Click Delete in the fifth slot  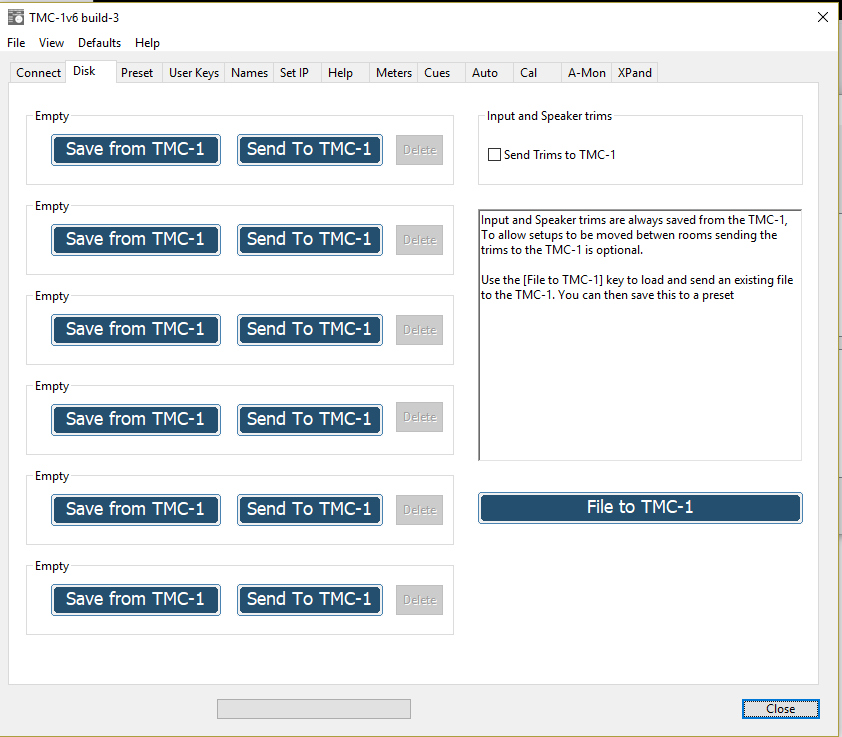[419, 510]
